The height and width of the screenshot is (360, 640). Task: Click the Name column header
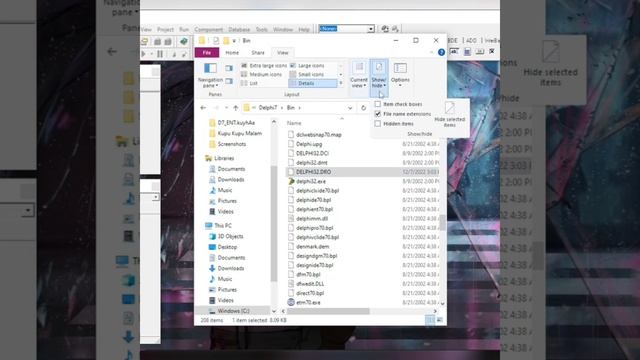point(294,123)
